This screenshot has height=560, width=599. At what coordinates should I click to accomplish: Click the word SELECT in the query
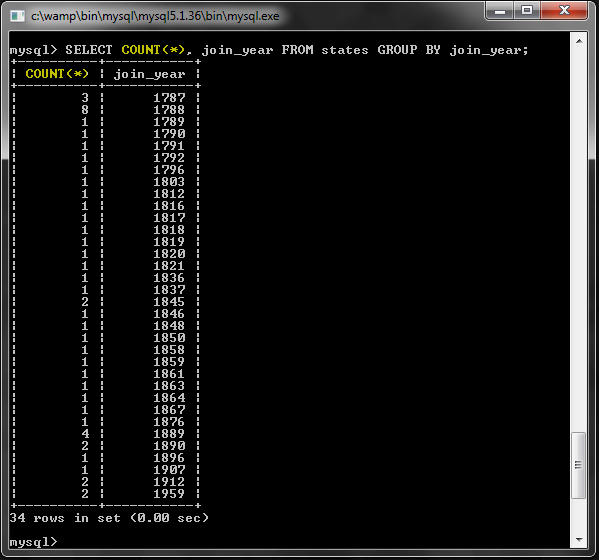[89, 50]
